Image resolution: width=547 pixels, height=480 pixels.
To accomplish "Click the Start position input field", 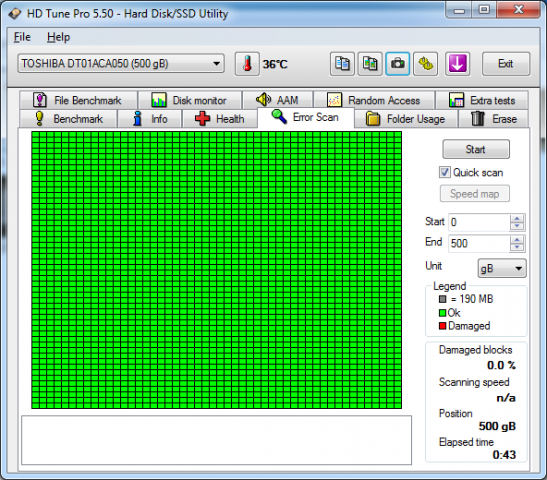I will [x=479, y=223].
